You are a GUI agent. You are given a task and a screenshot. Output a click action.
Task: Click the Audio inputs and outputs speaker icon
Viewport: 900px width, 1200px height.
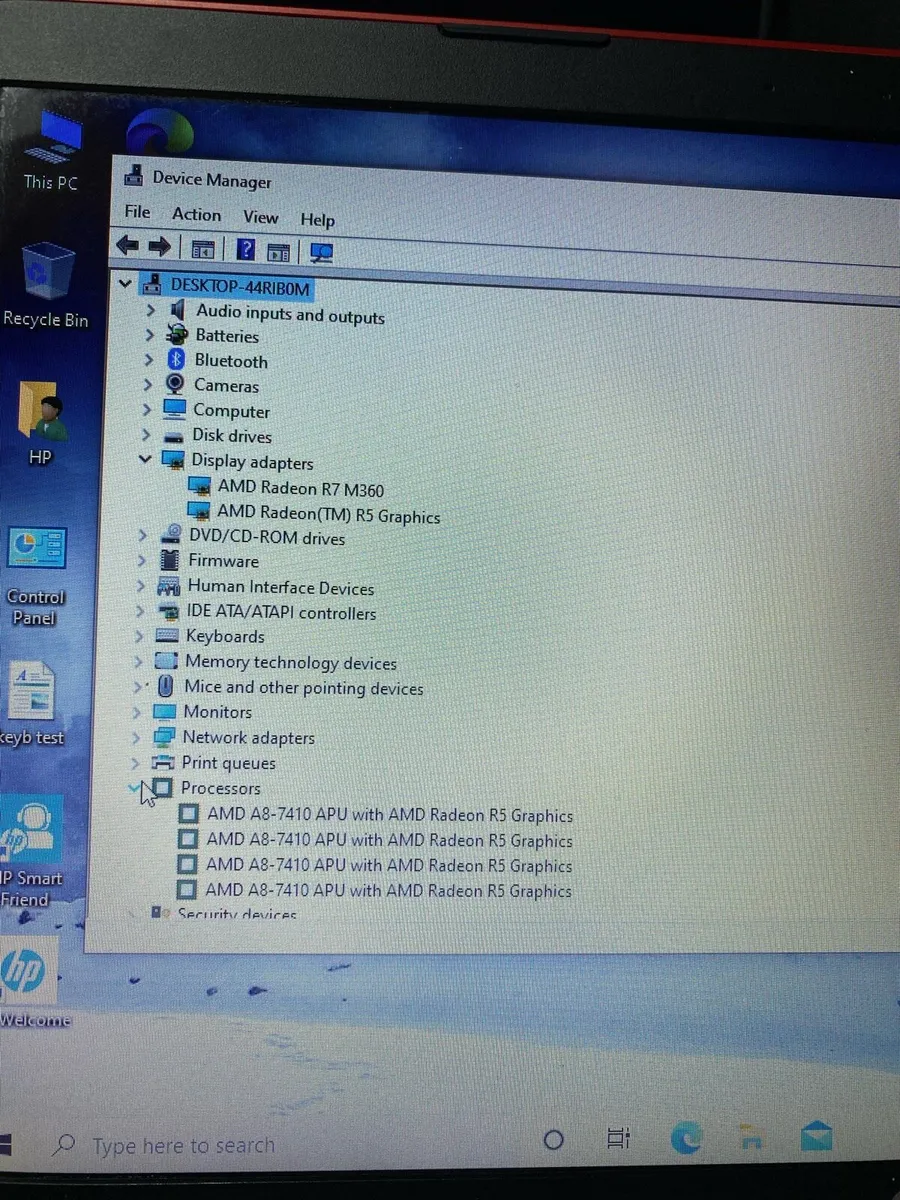click(x=178, y=310)
